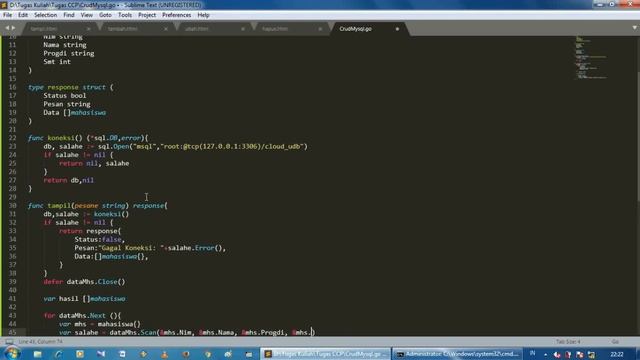Screen dimensions: 640x360
Task: Close the tampil.html tab
Action: click(89, 29)
